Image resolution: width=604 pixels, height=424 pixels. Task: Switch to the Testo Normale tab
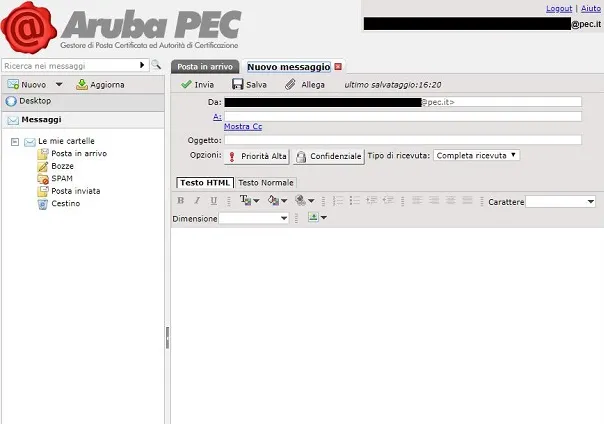tap(265, 183)
